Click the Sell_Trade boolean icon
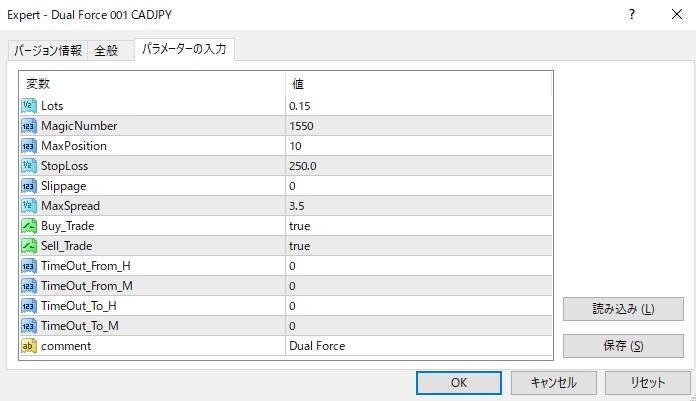Screen dimensions: 696x401 28,246
